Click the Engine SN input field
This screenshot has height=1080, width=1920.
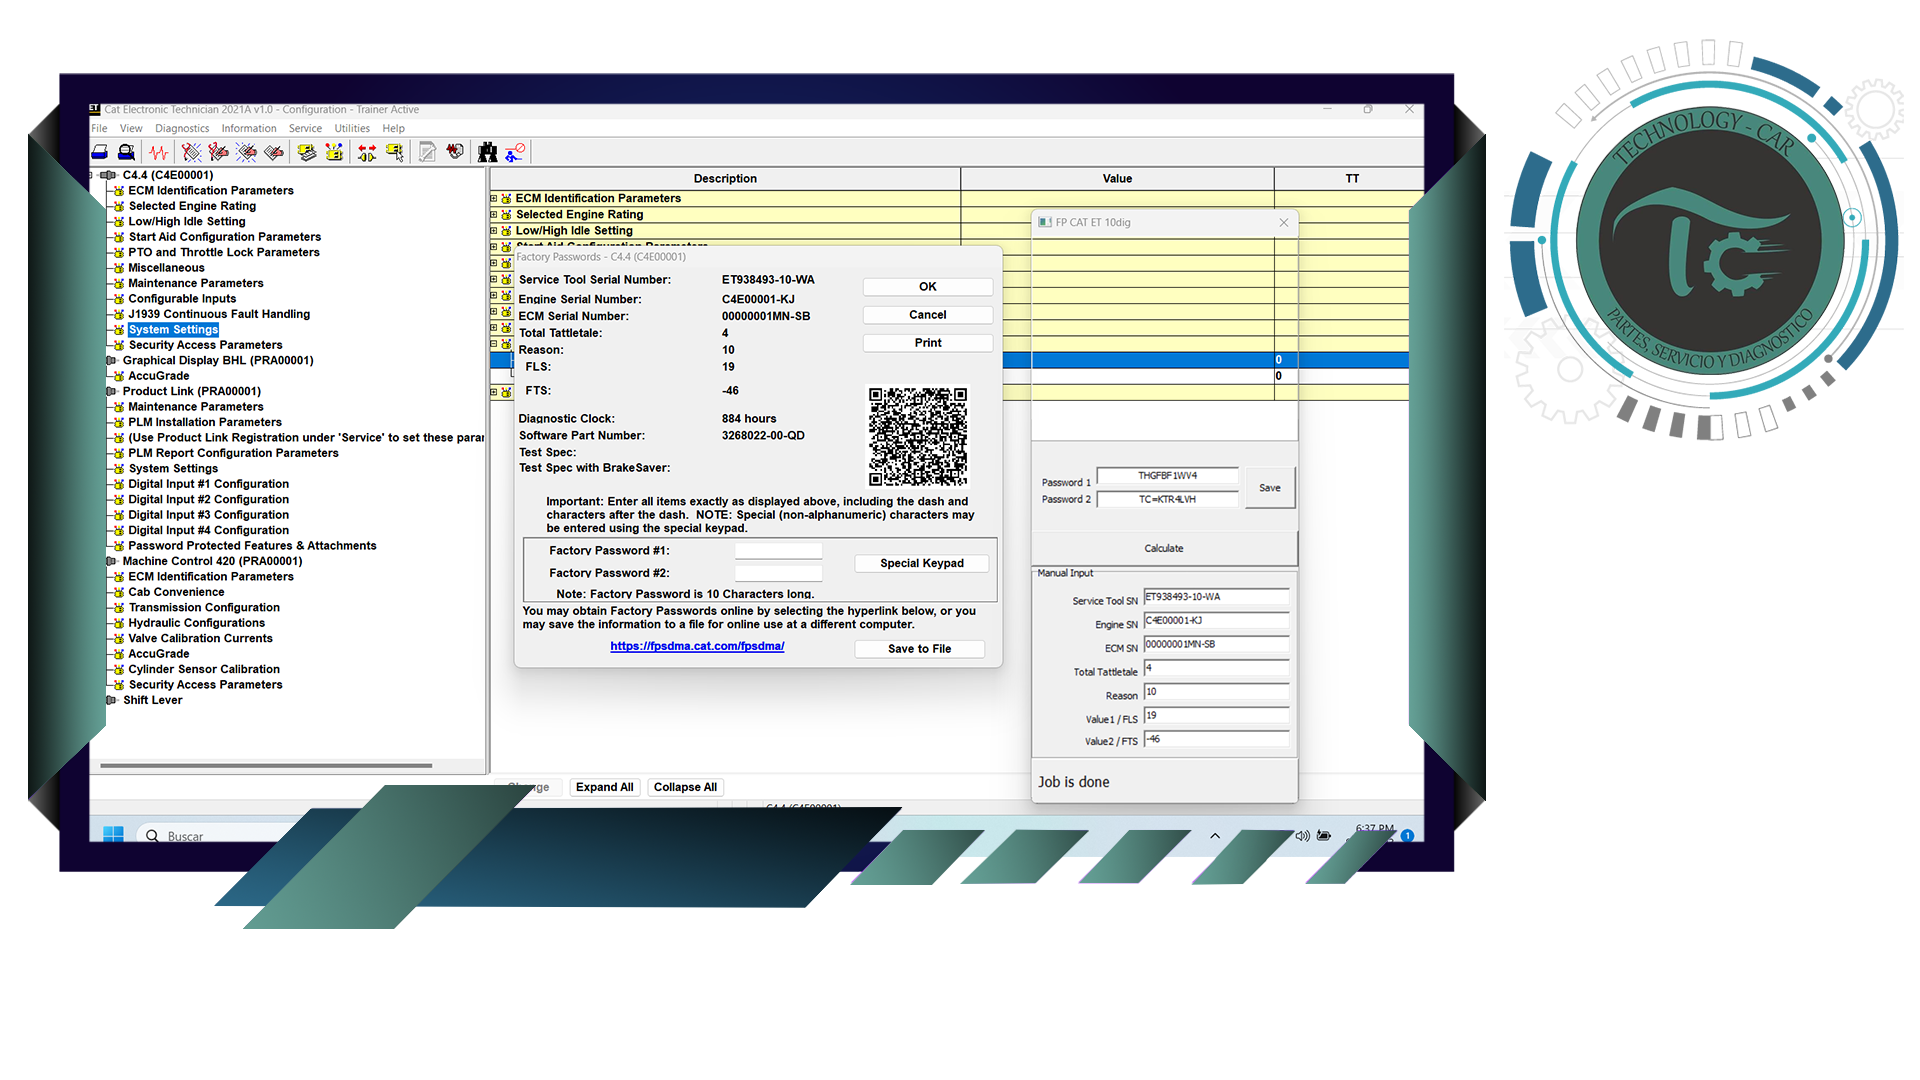pos(1217,621)
